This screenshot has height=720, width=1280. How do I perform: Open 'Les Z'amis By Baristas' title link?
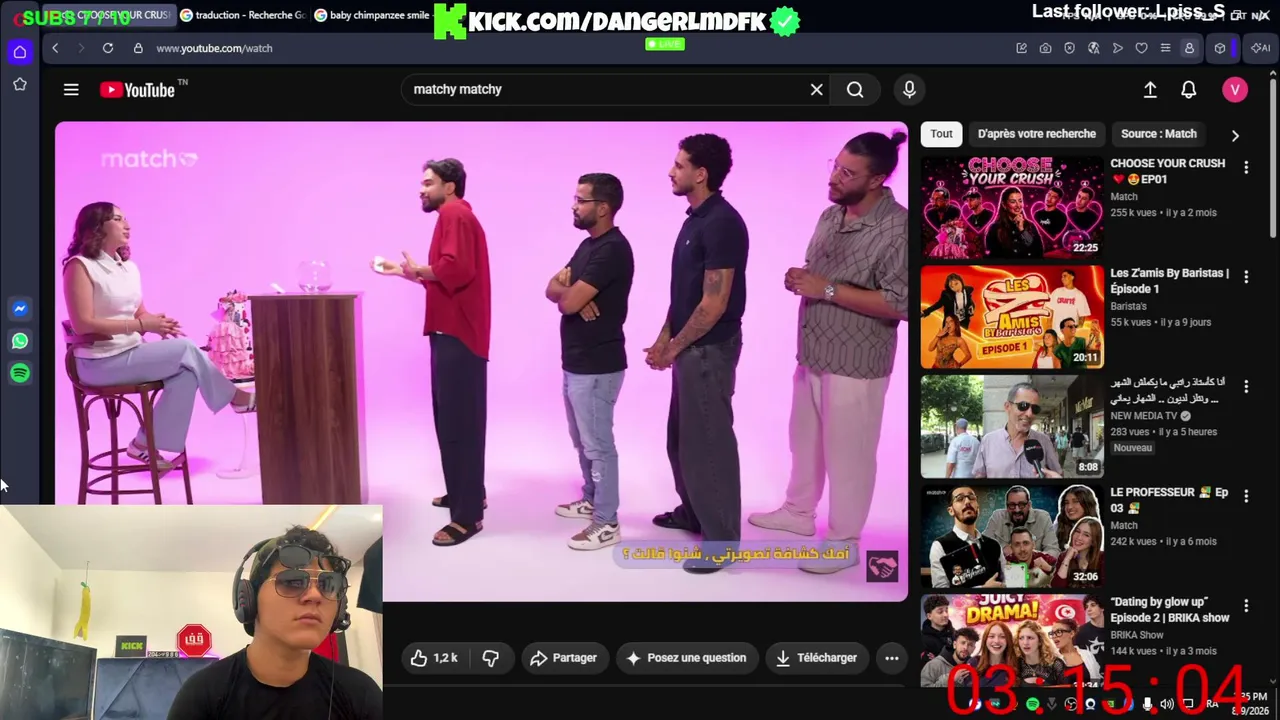pyautogui.click(x=1170, y=281)
